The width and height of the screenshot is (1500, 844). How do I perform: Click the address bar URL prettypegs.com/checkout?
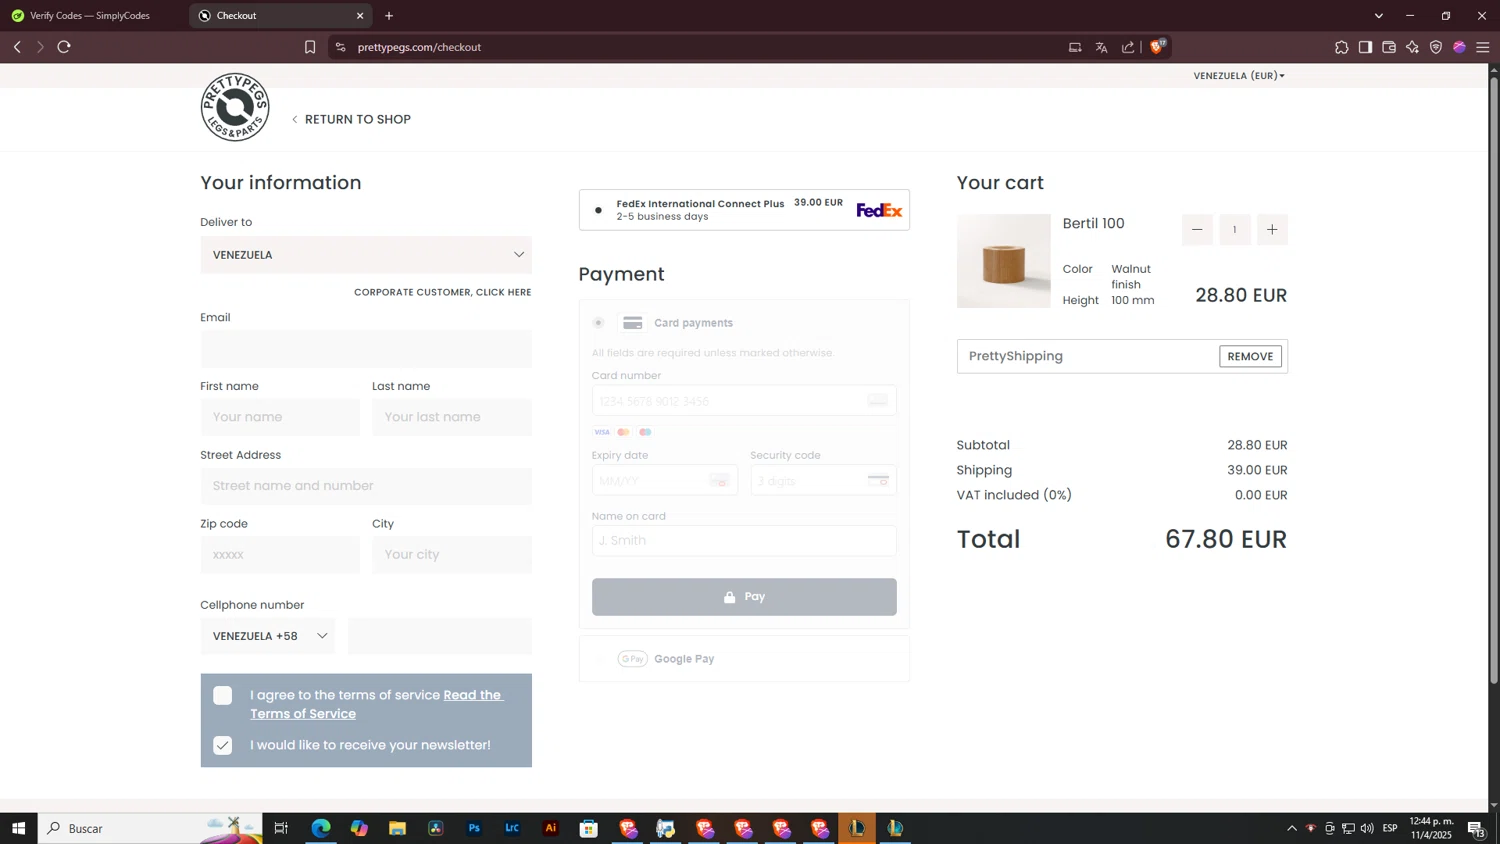point(419,47)
